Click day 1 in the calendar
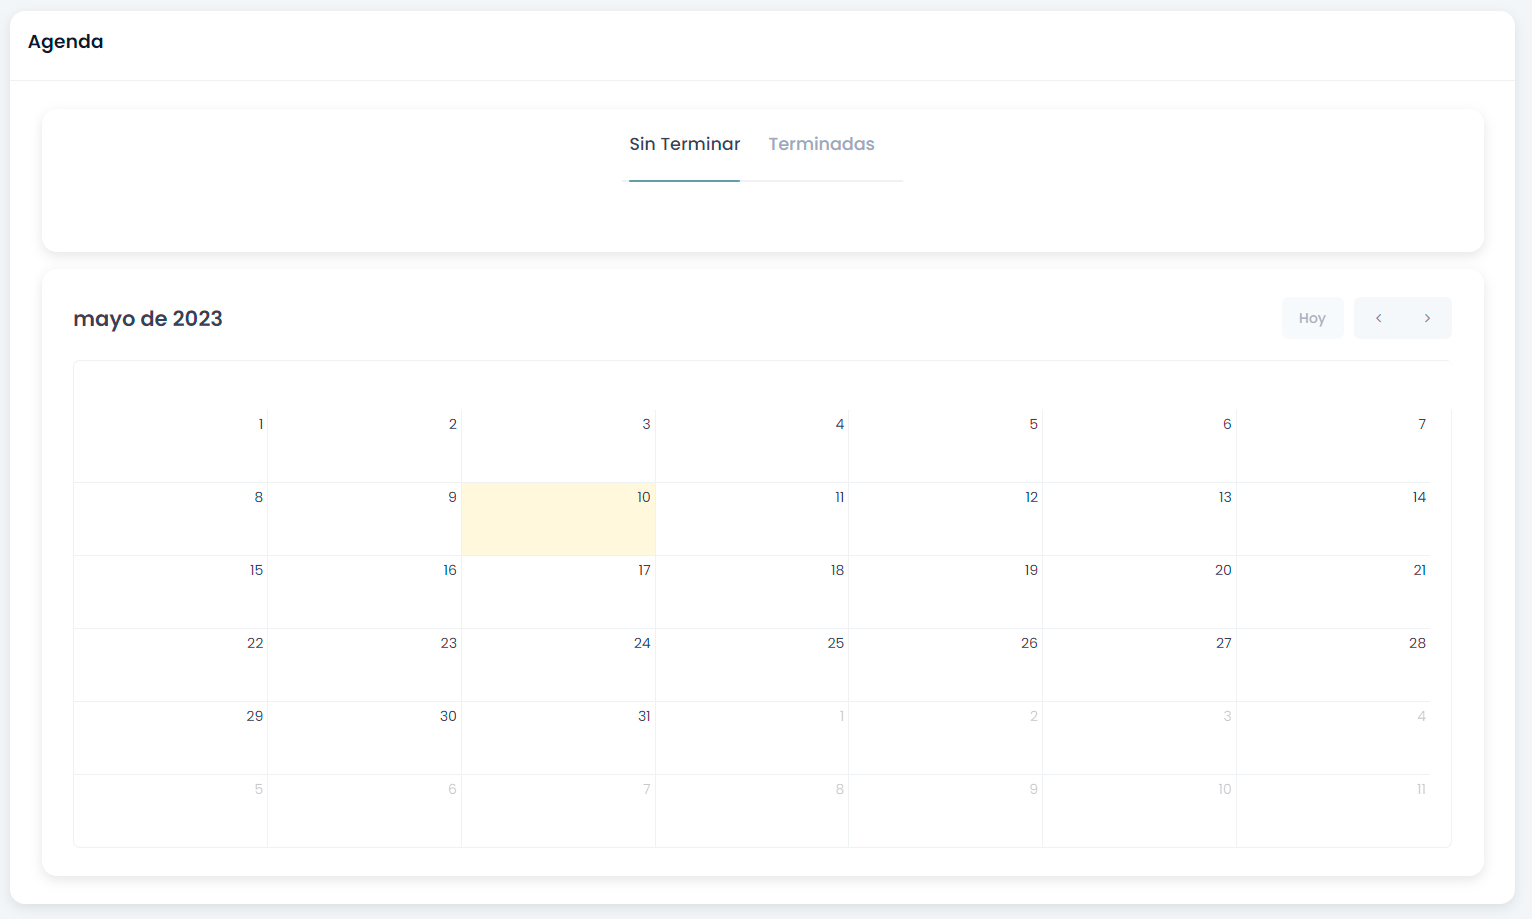The width and height of the screenshot is (1532, 919). (171, 446)
